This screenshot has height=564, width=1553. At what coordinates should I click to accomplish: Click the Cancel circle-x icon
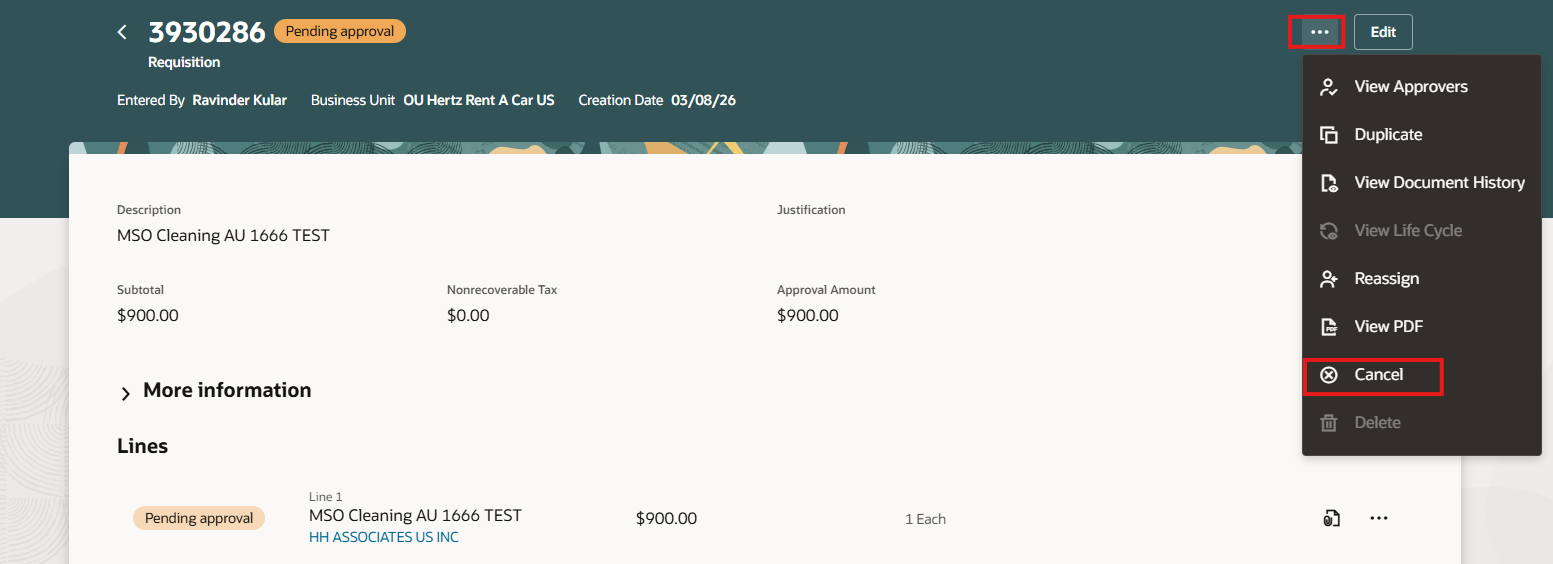[1328, 375]
